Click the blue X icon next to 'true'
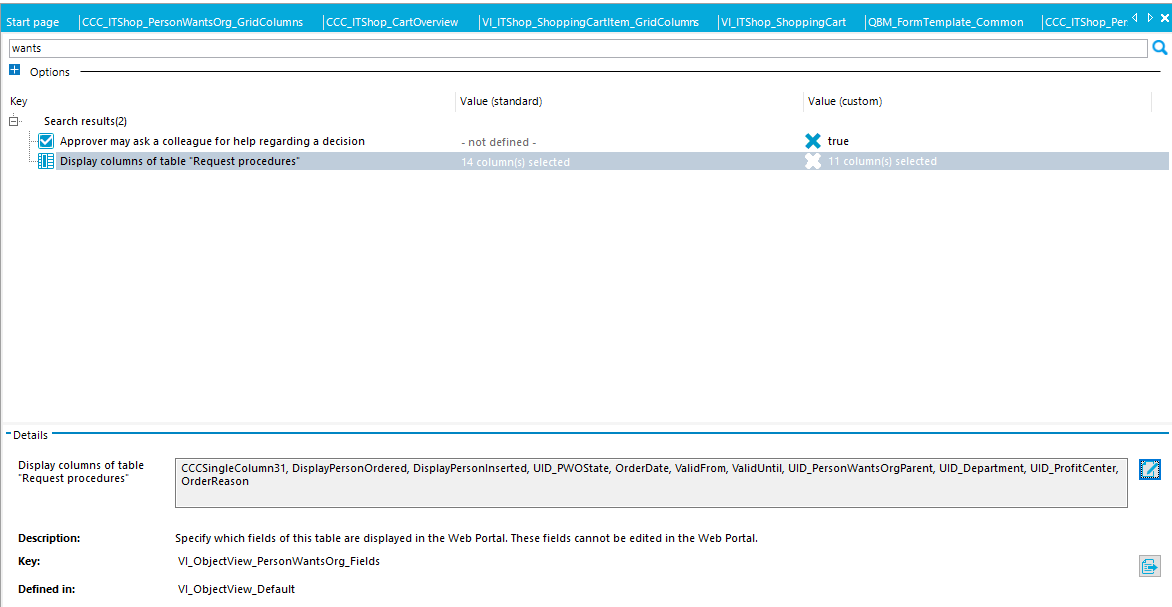This screenshot has height=607, width=1172. (814, 141)
